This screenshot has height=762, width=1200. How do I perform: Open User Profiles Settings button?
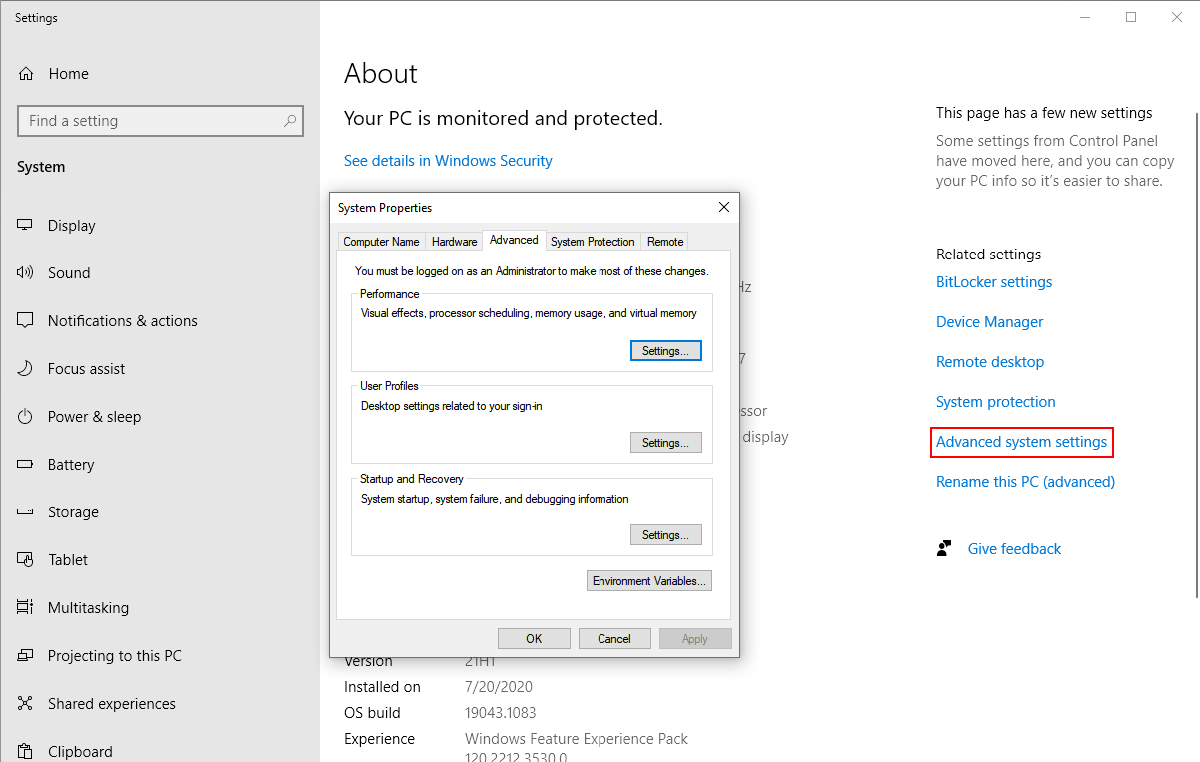click(x=665, y=443)
